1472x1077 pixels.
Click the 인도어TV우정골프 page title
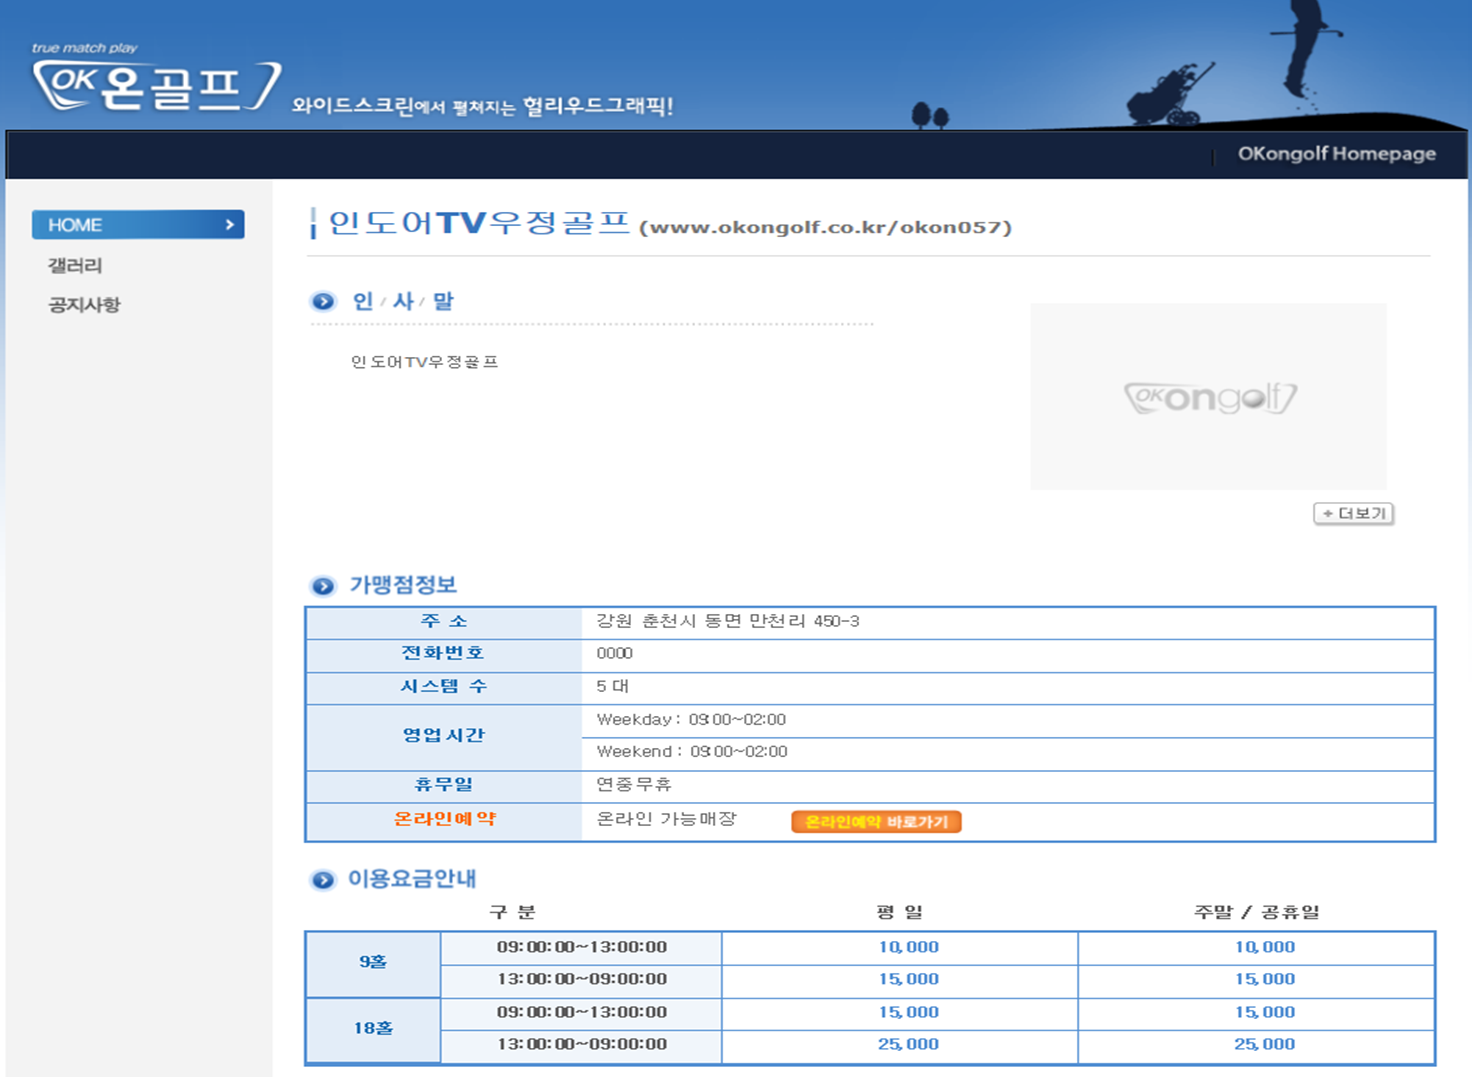coord(479,223)
